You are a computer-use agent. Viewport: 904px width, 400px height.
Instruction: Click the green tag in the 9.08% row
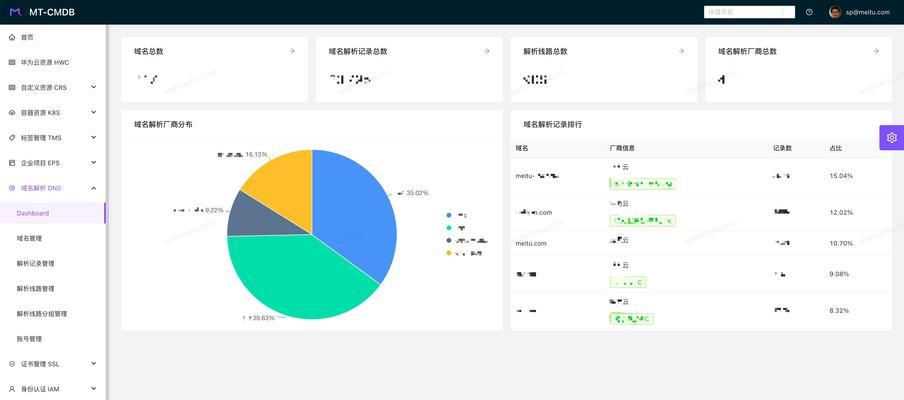pos(628,282)
